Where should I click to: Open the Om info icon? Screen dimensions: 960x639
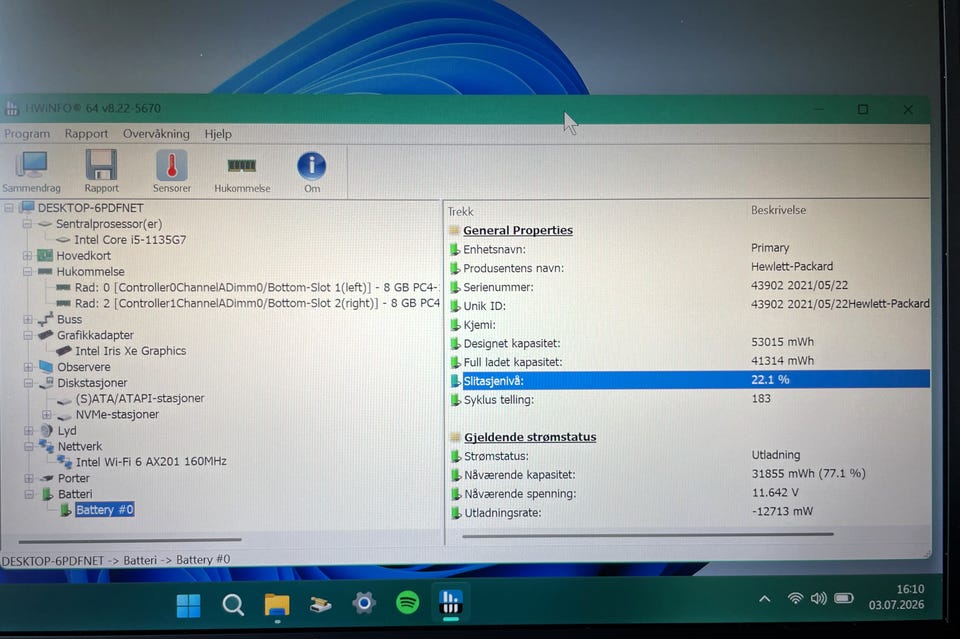pyautogui.click(x=312, y=172)
